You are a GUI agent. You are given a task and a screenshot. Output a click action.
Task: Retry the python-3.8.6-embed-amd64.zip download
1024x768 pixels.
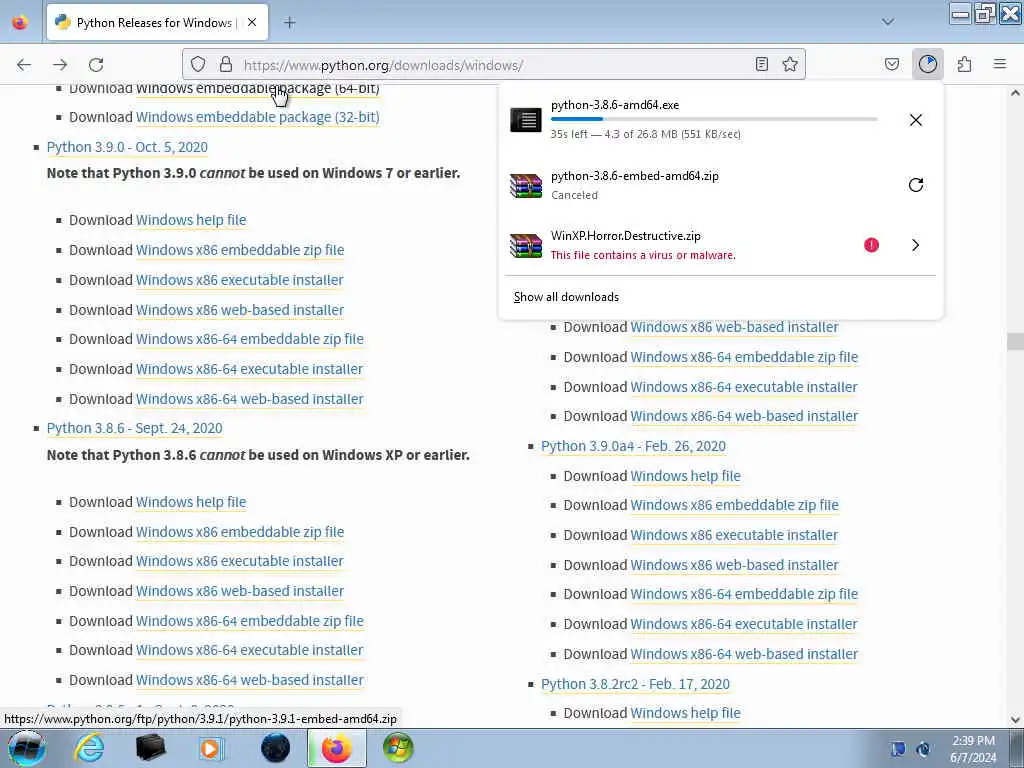point(916,185)
